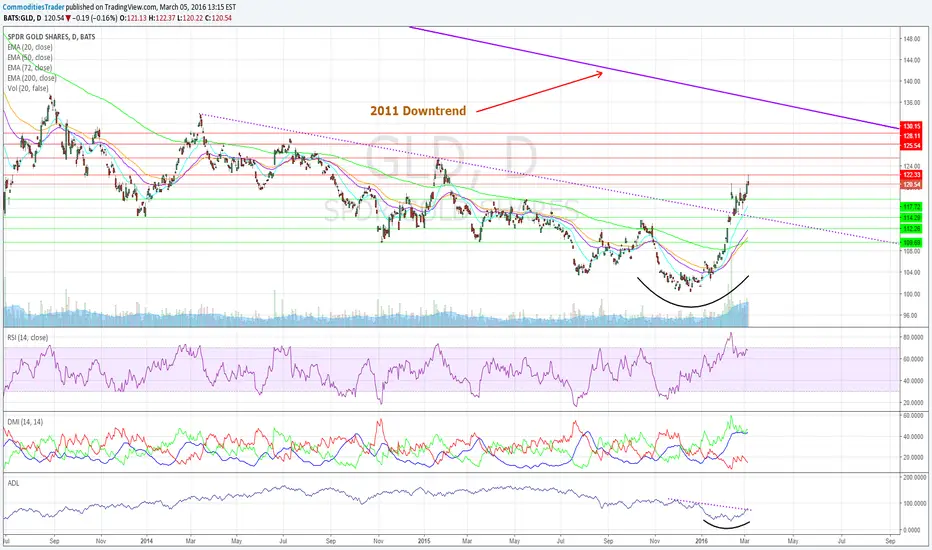Select the Vol (20, false) indicator label
The height and width of the screenshot is (550, 932).
[27, 88]
